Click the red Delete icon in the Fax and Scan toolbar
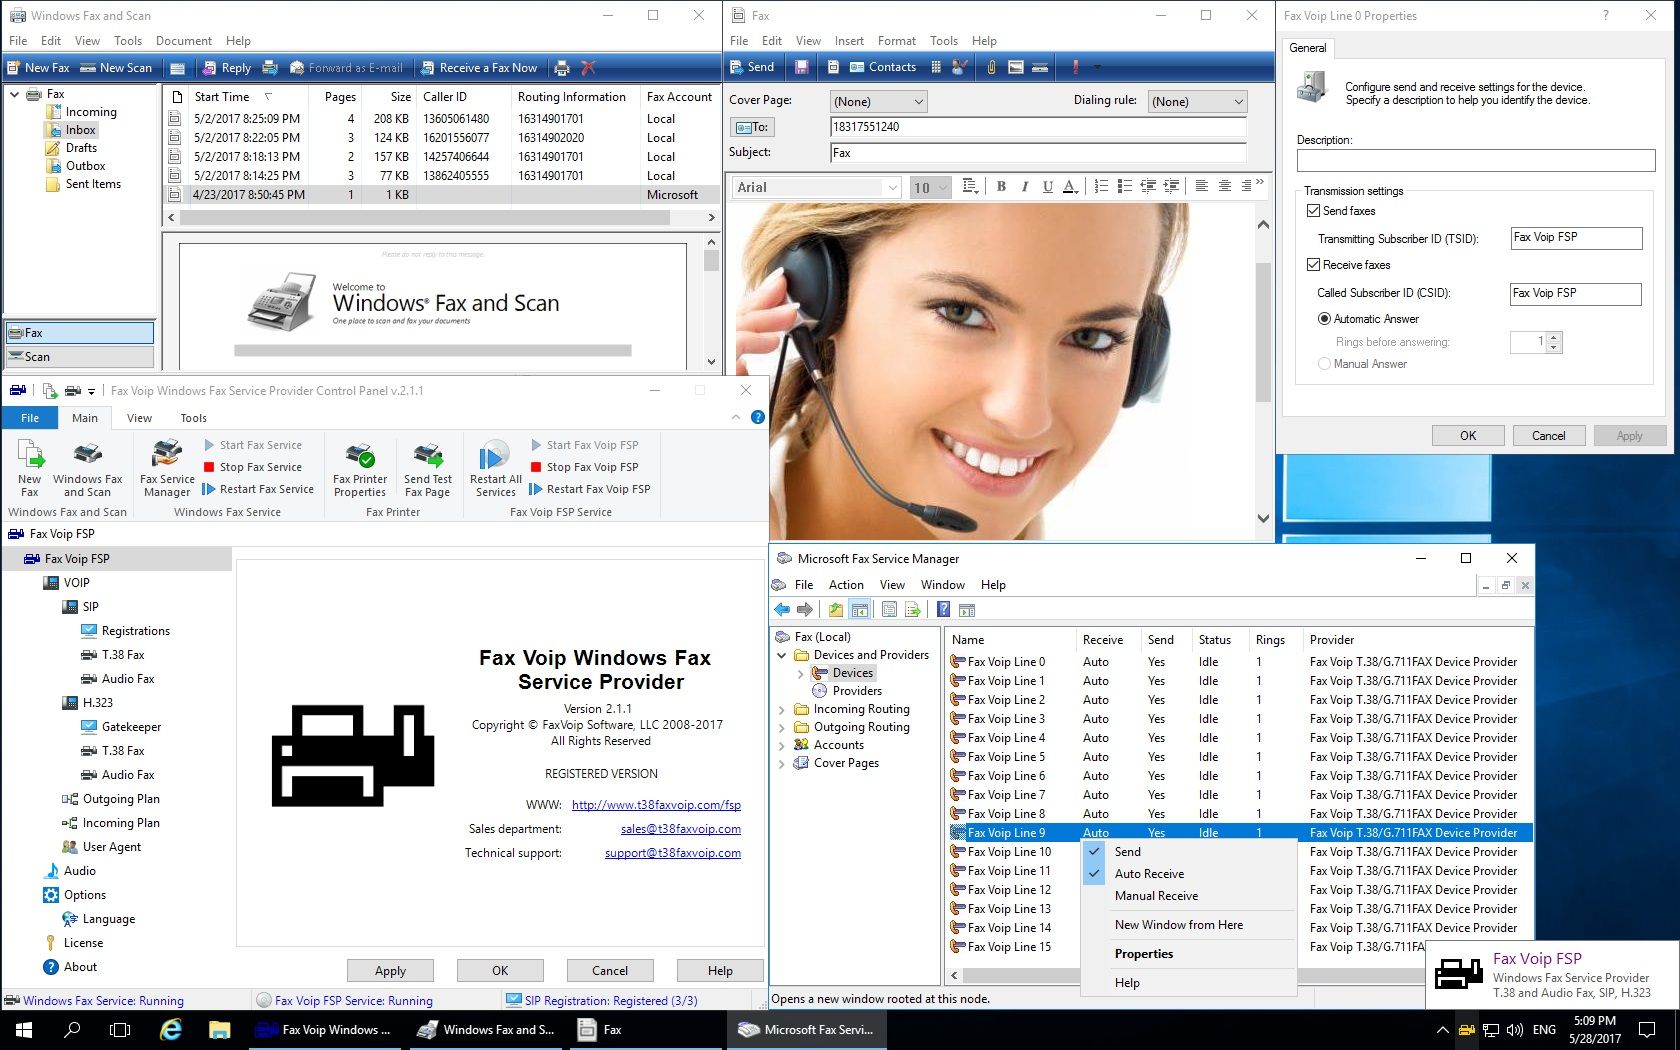 [588, 68]
